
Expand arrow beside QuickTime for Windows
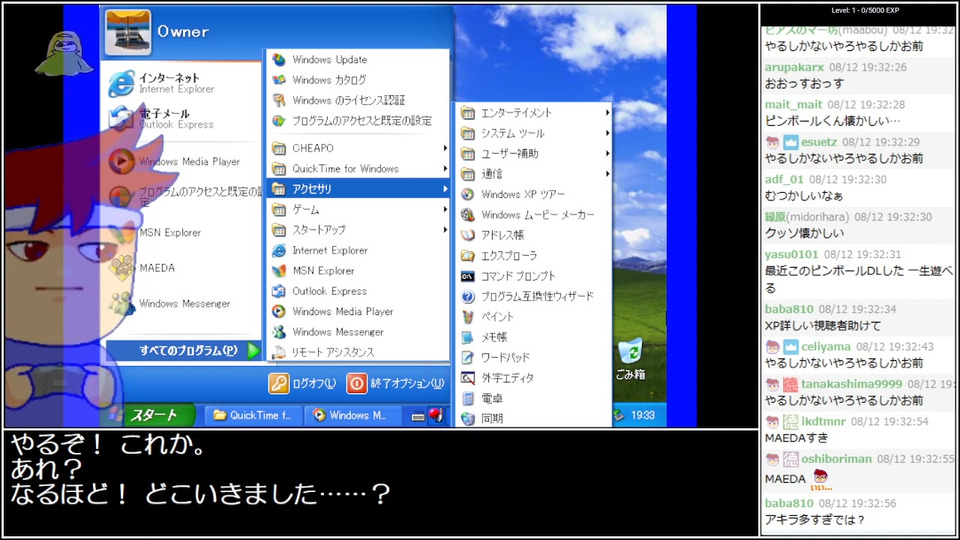(445, 168)
